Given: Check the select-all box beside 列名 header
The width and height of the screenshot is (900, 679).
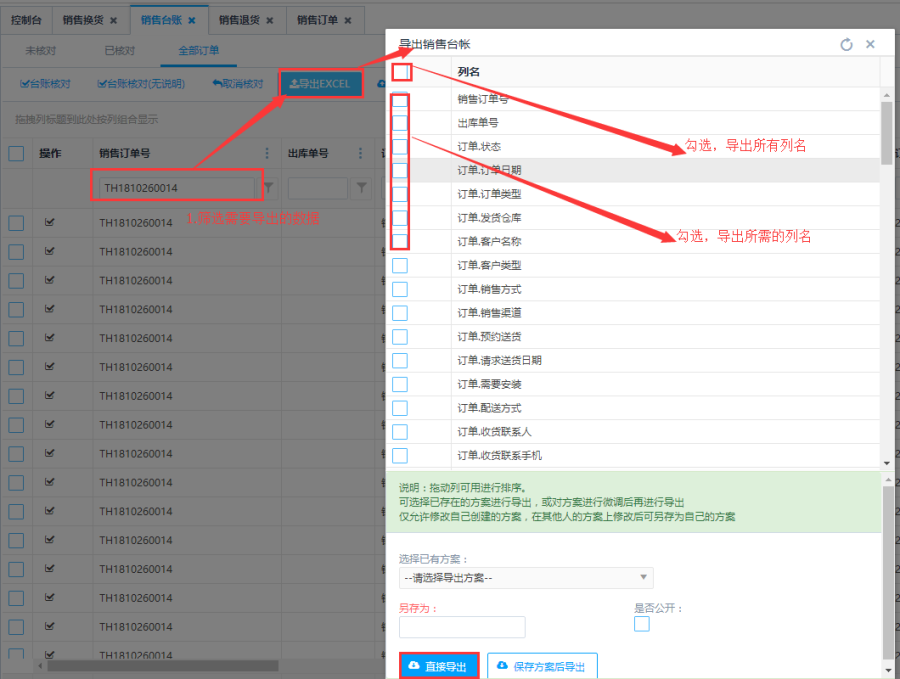Looking at the screenshot, I should (x=401, y=72).
